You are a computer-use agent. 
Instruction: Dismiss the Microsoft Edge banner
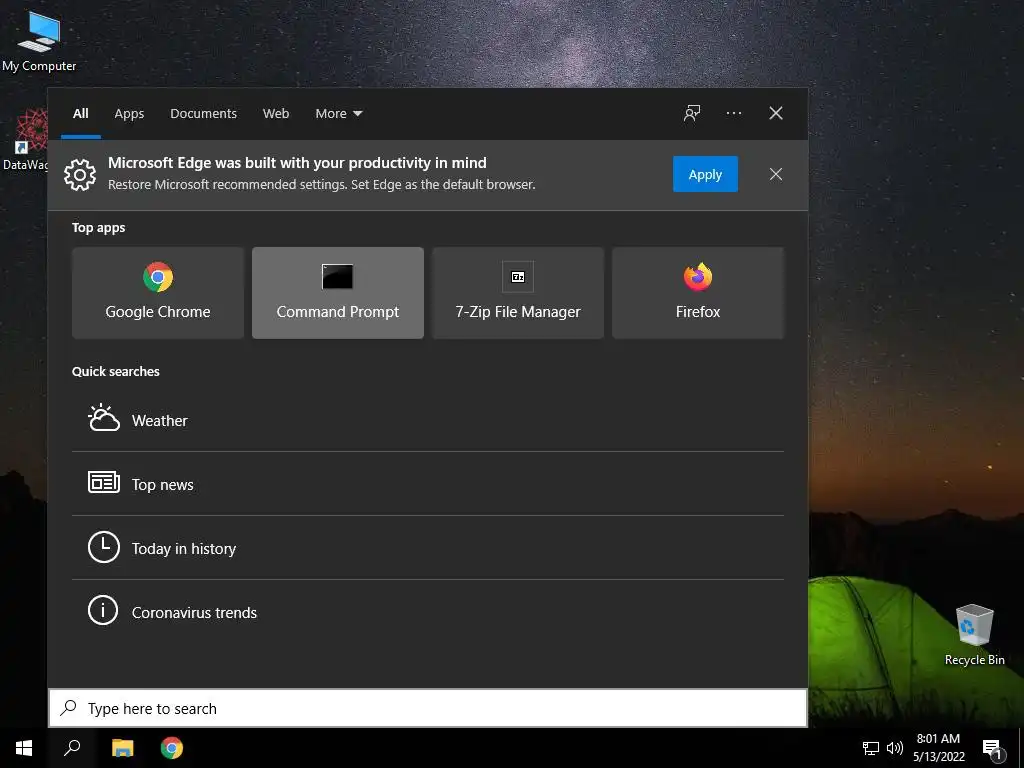point(775,174)
